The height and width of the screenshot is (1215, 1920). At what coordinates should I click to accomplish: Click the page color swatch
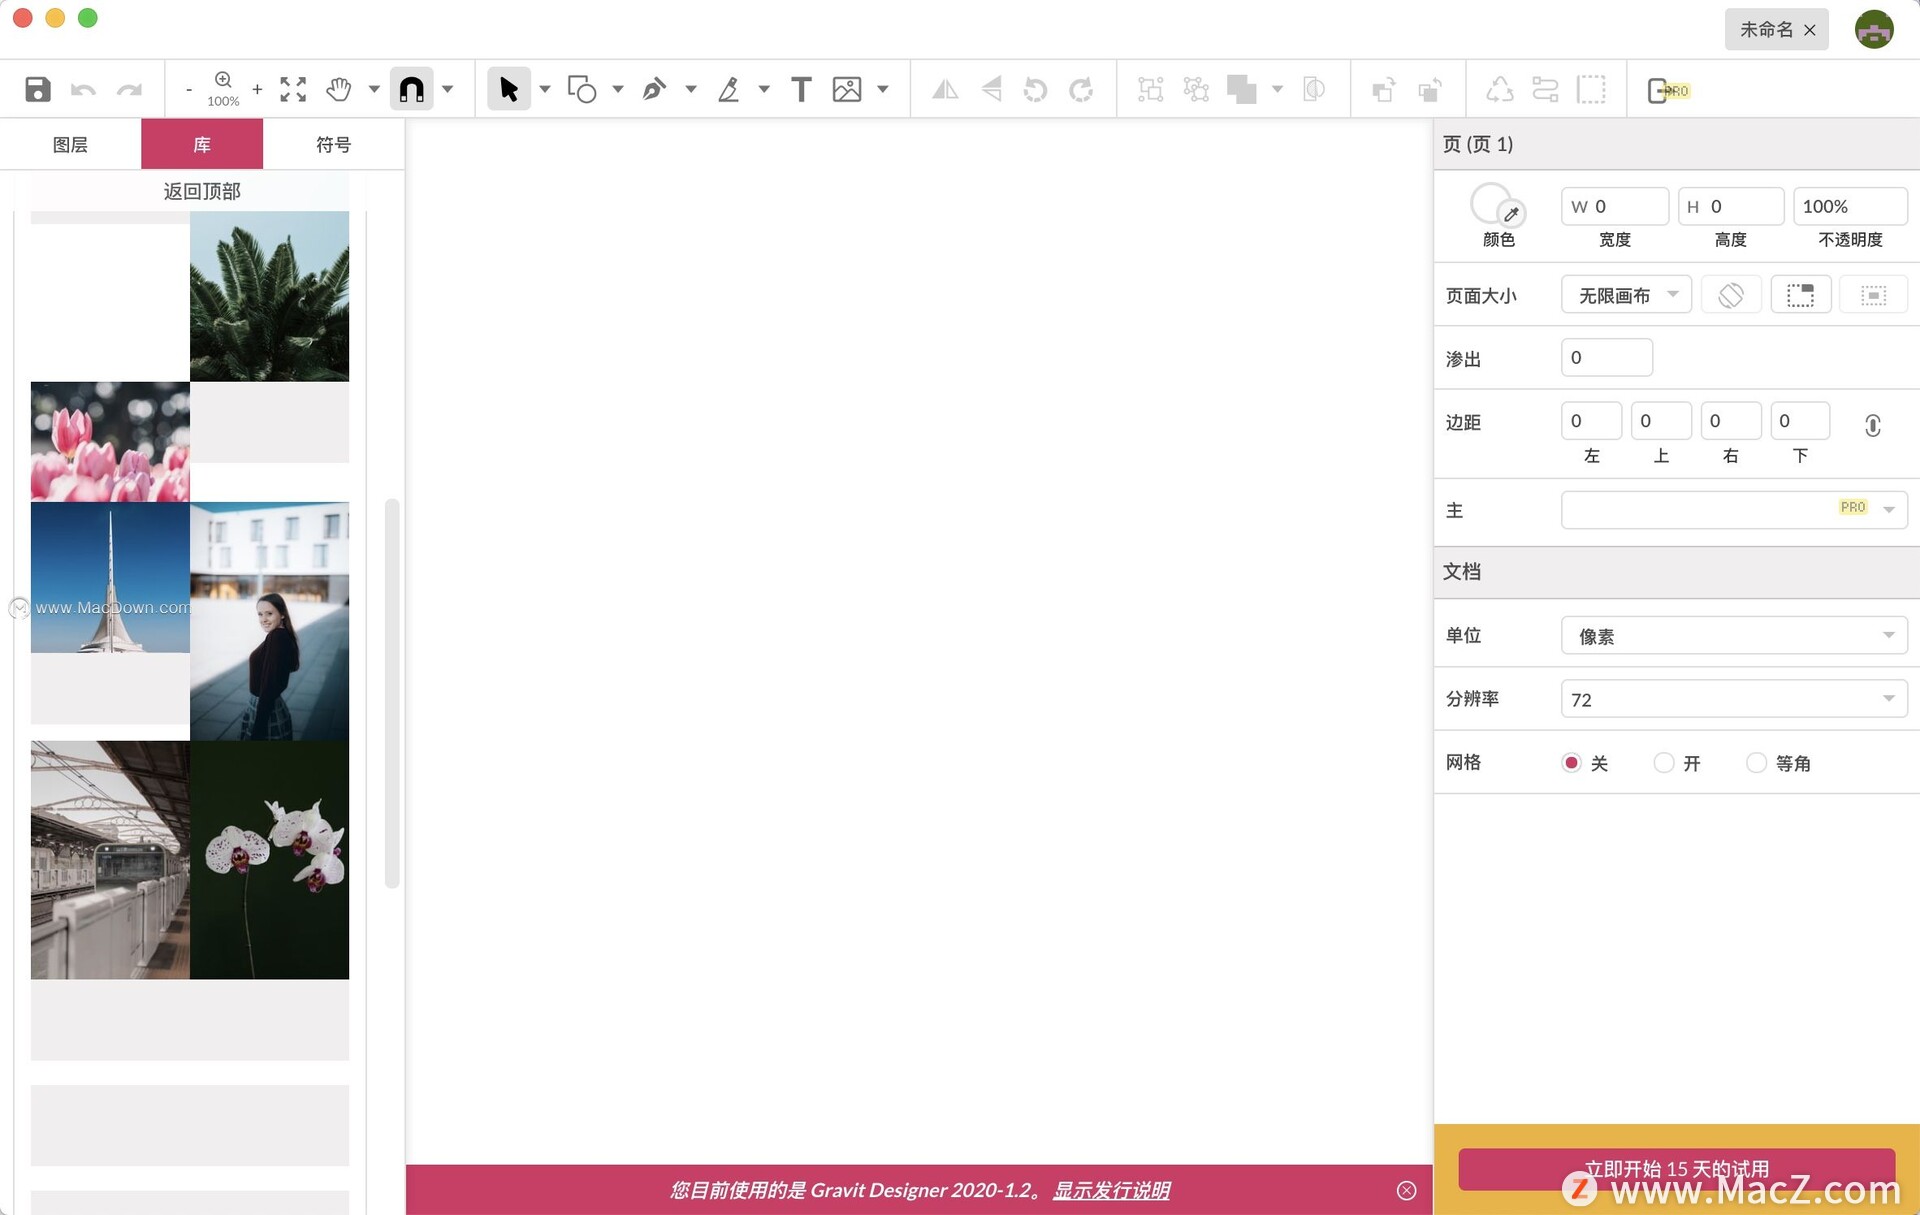tap(1491, 203)
